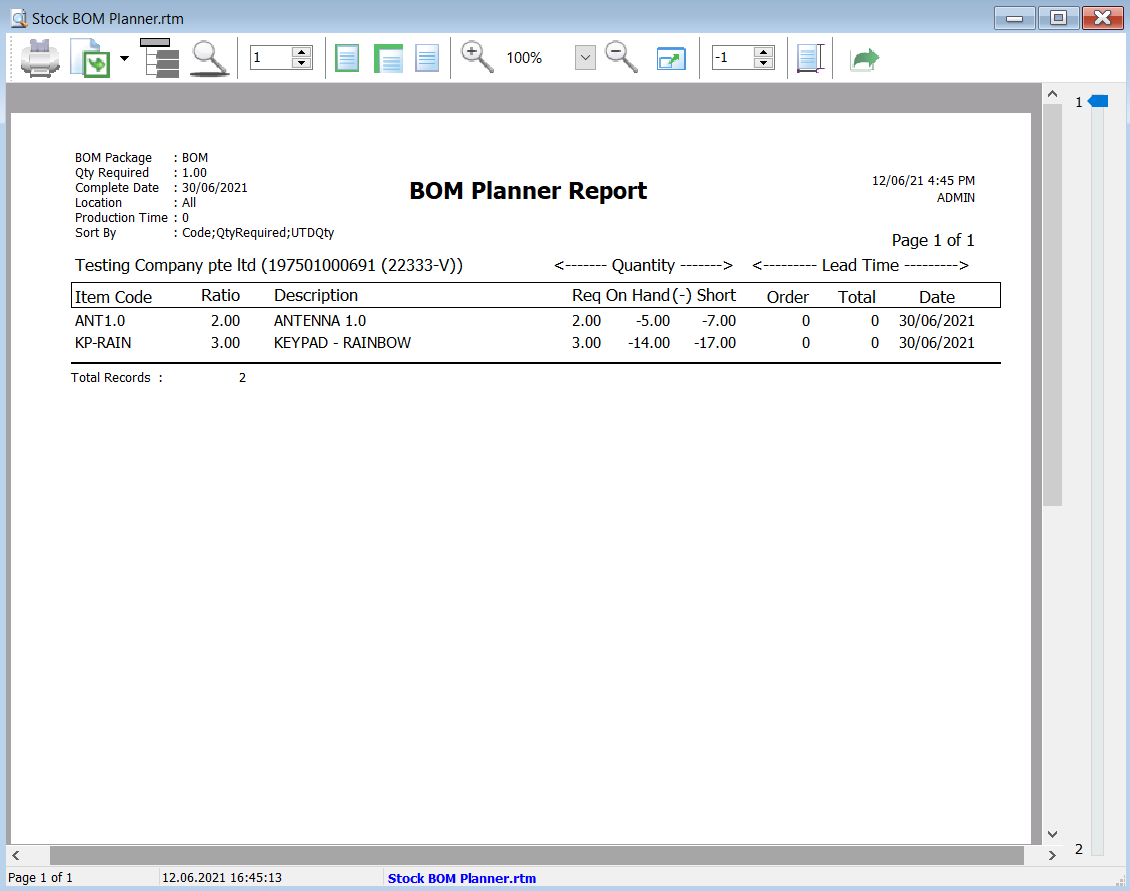
Task: Open the Stock BOM Planner.rtm status bar link
Action: (461, 878)
